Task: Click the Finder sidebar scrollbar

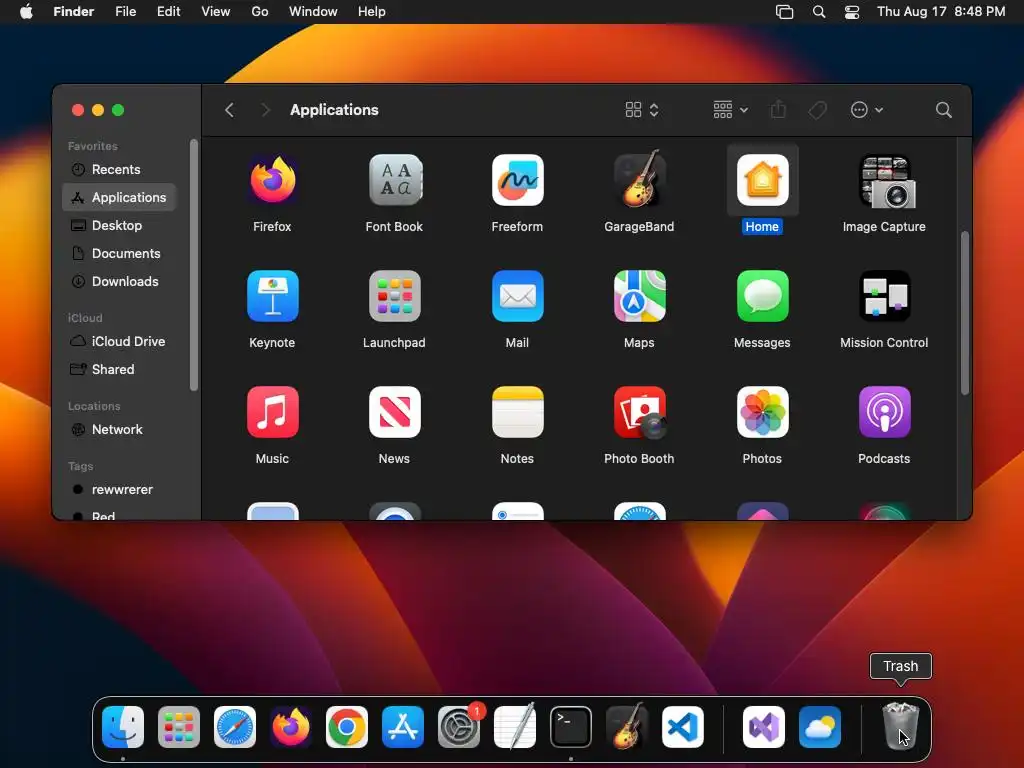Action: 193,265
